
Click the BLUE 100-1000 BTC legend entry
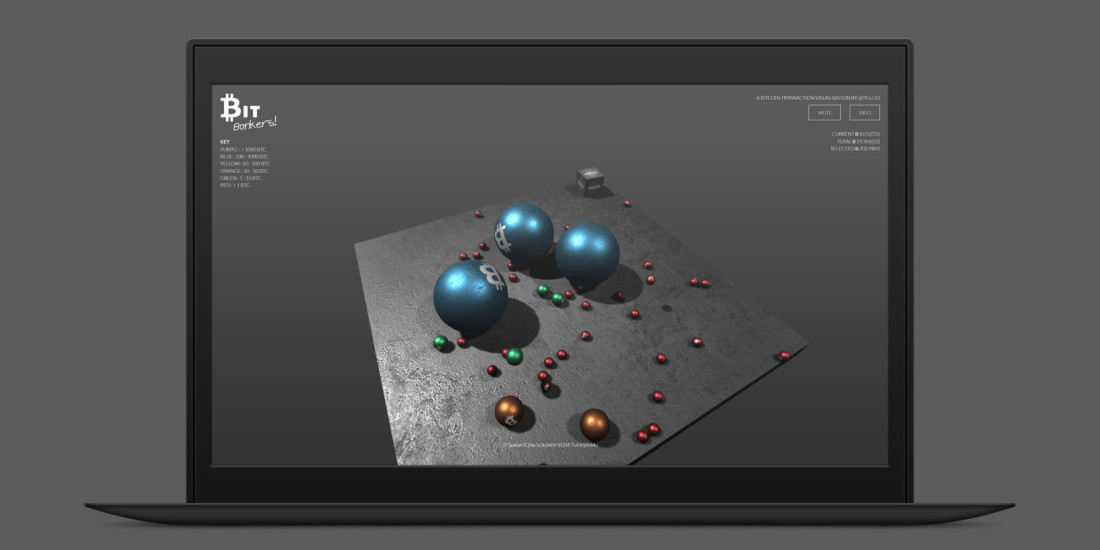tap(244, 156)
